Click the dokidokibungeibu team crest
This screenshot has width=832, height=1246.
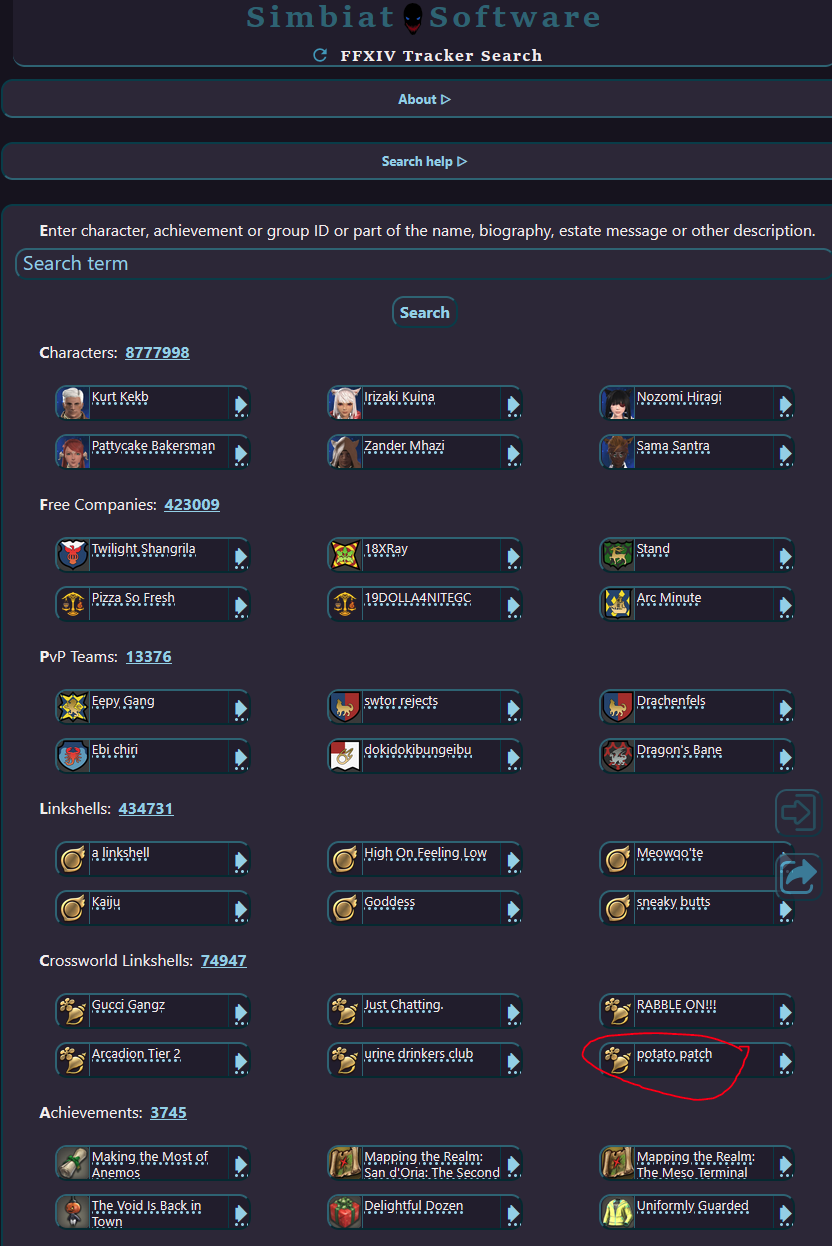pyautogui.click(x=345, y=756)
